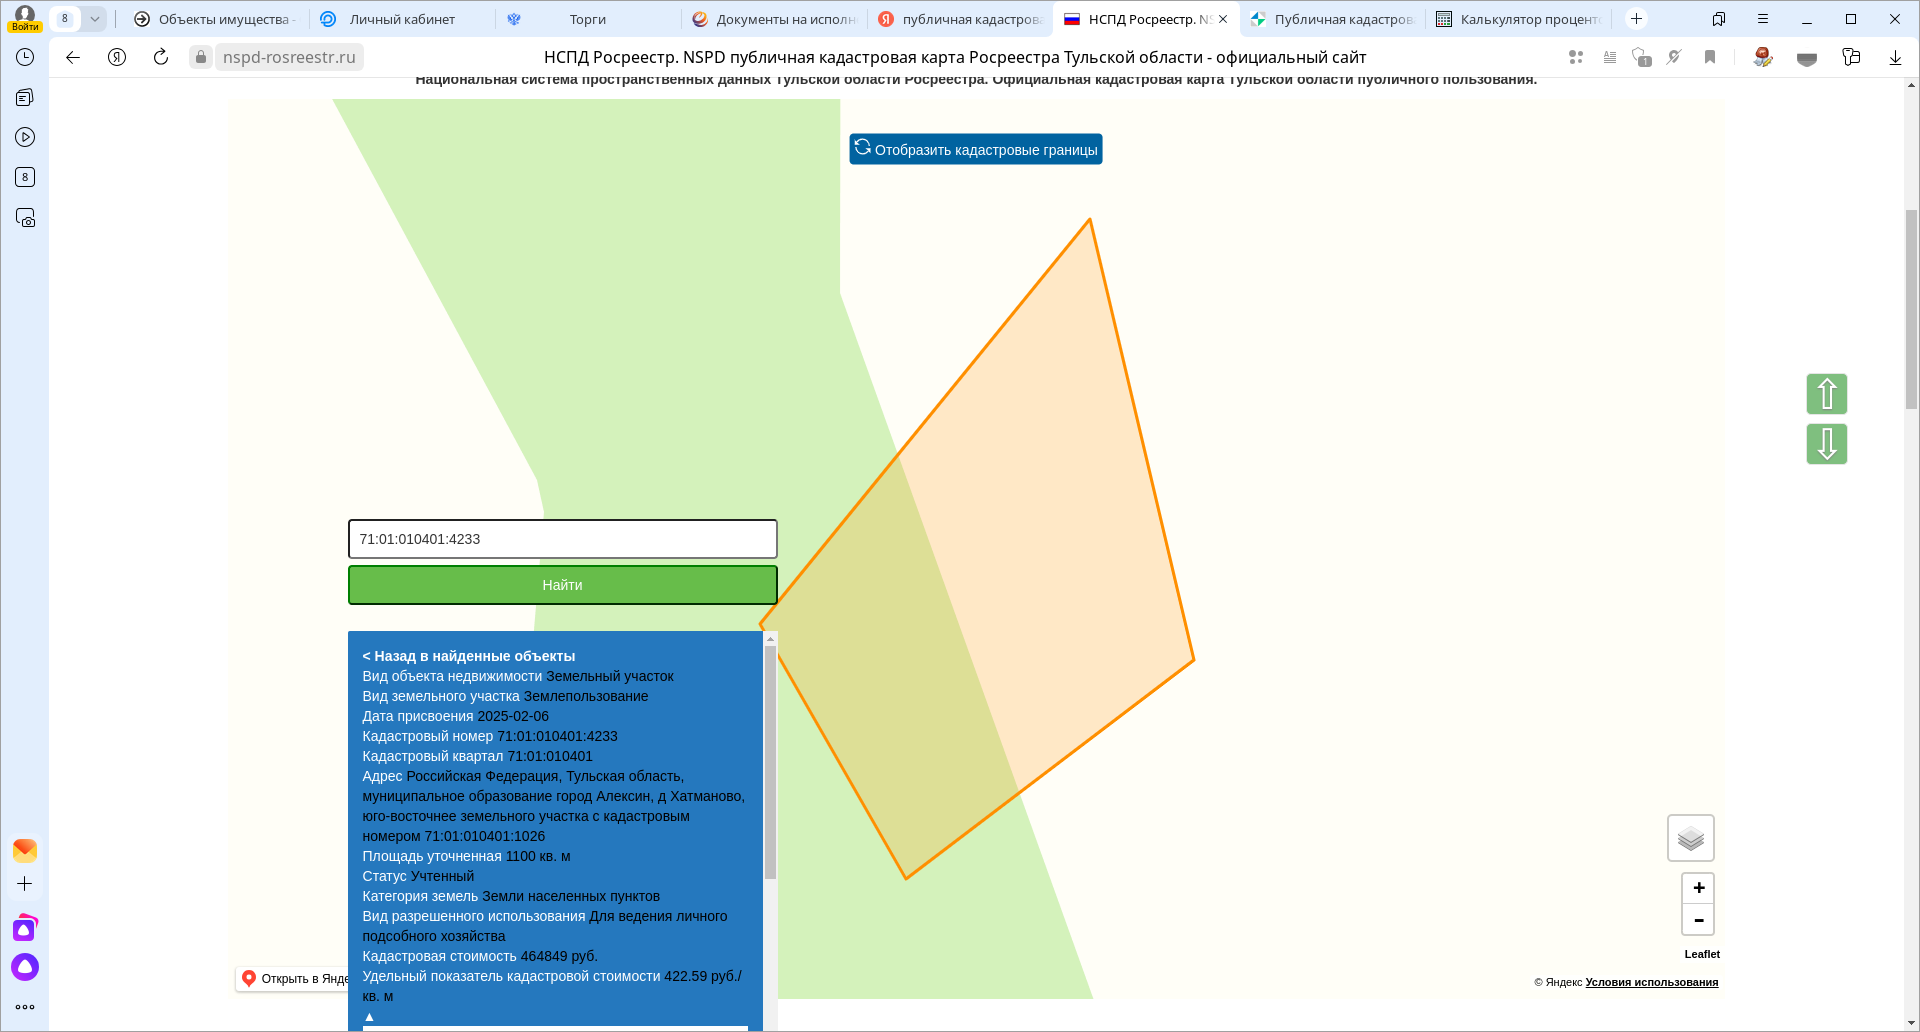
Task: Click the info panel scrollbar thumb
Action: (770, 762)
